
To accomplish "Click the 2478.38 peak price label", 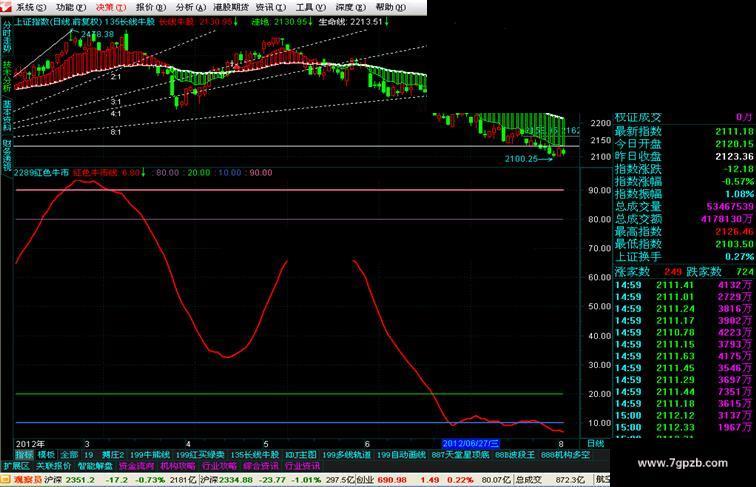I will (x=97, y=34).
